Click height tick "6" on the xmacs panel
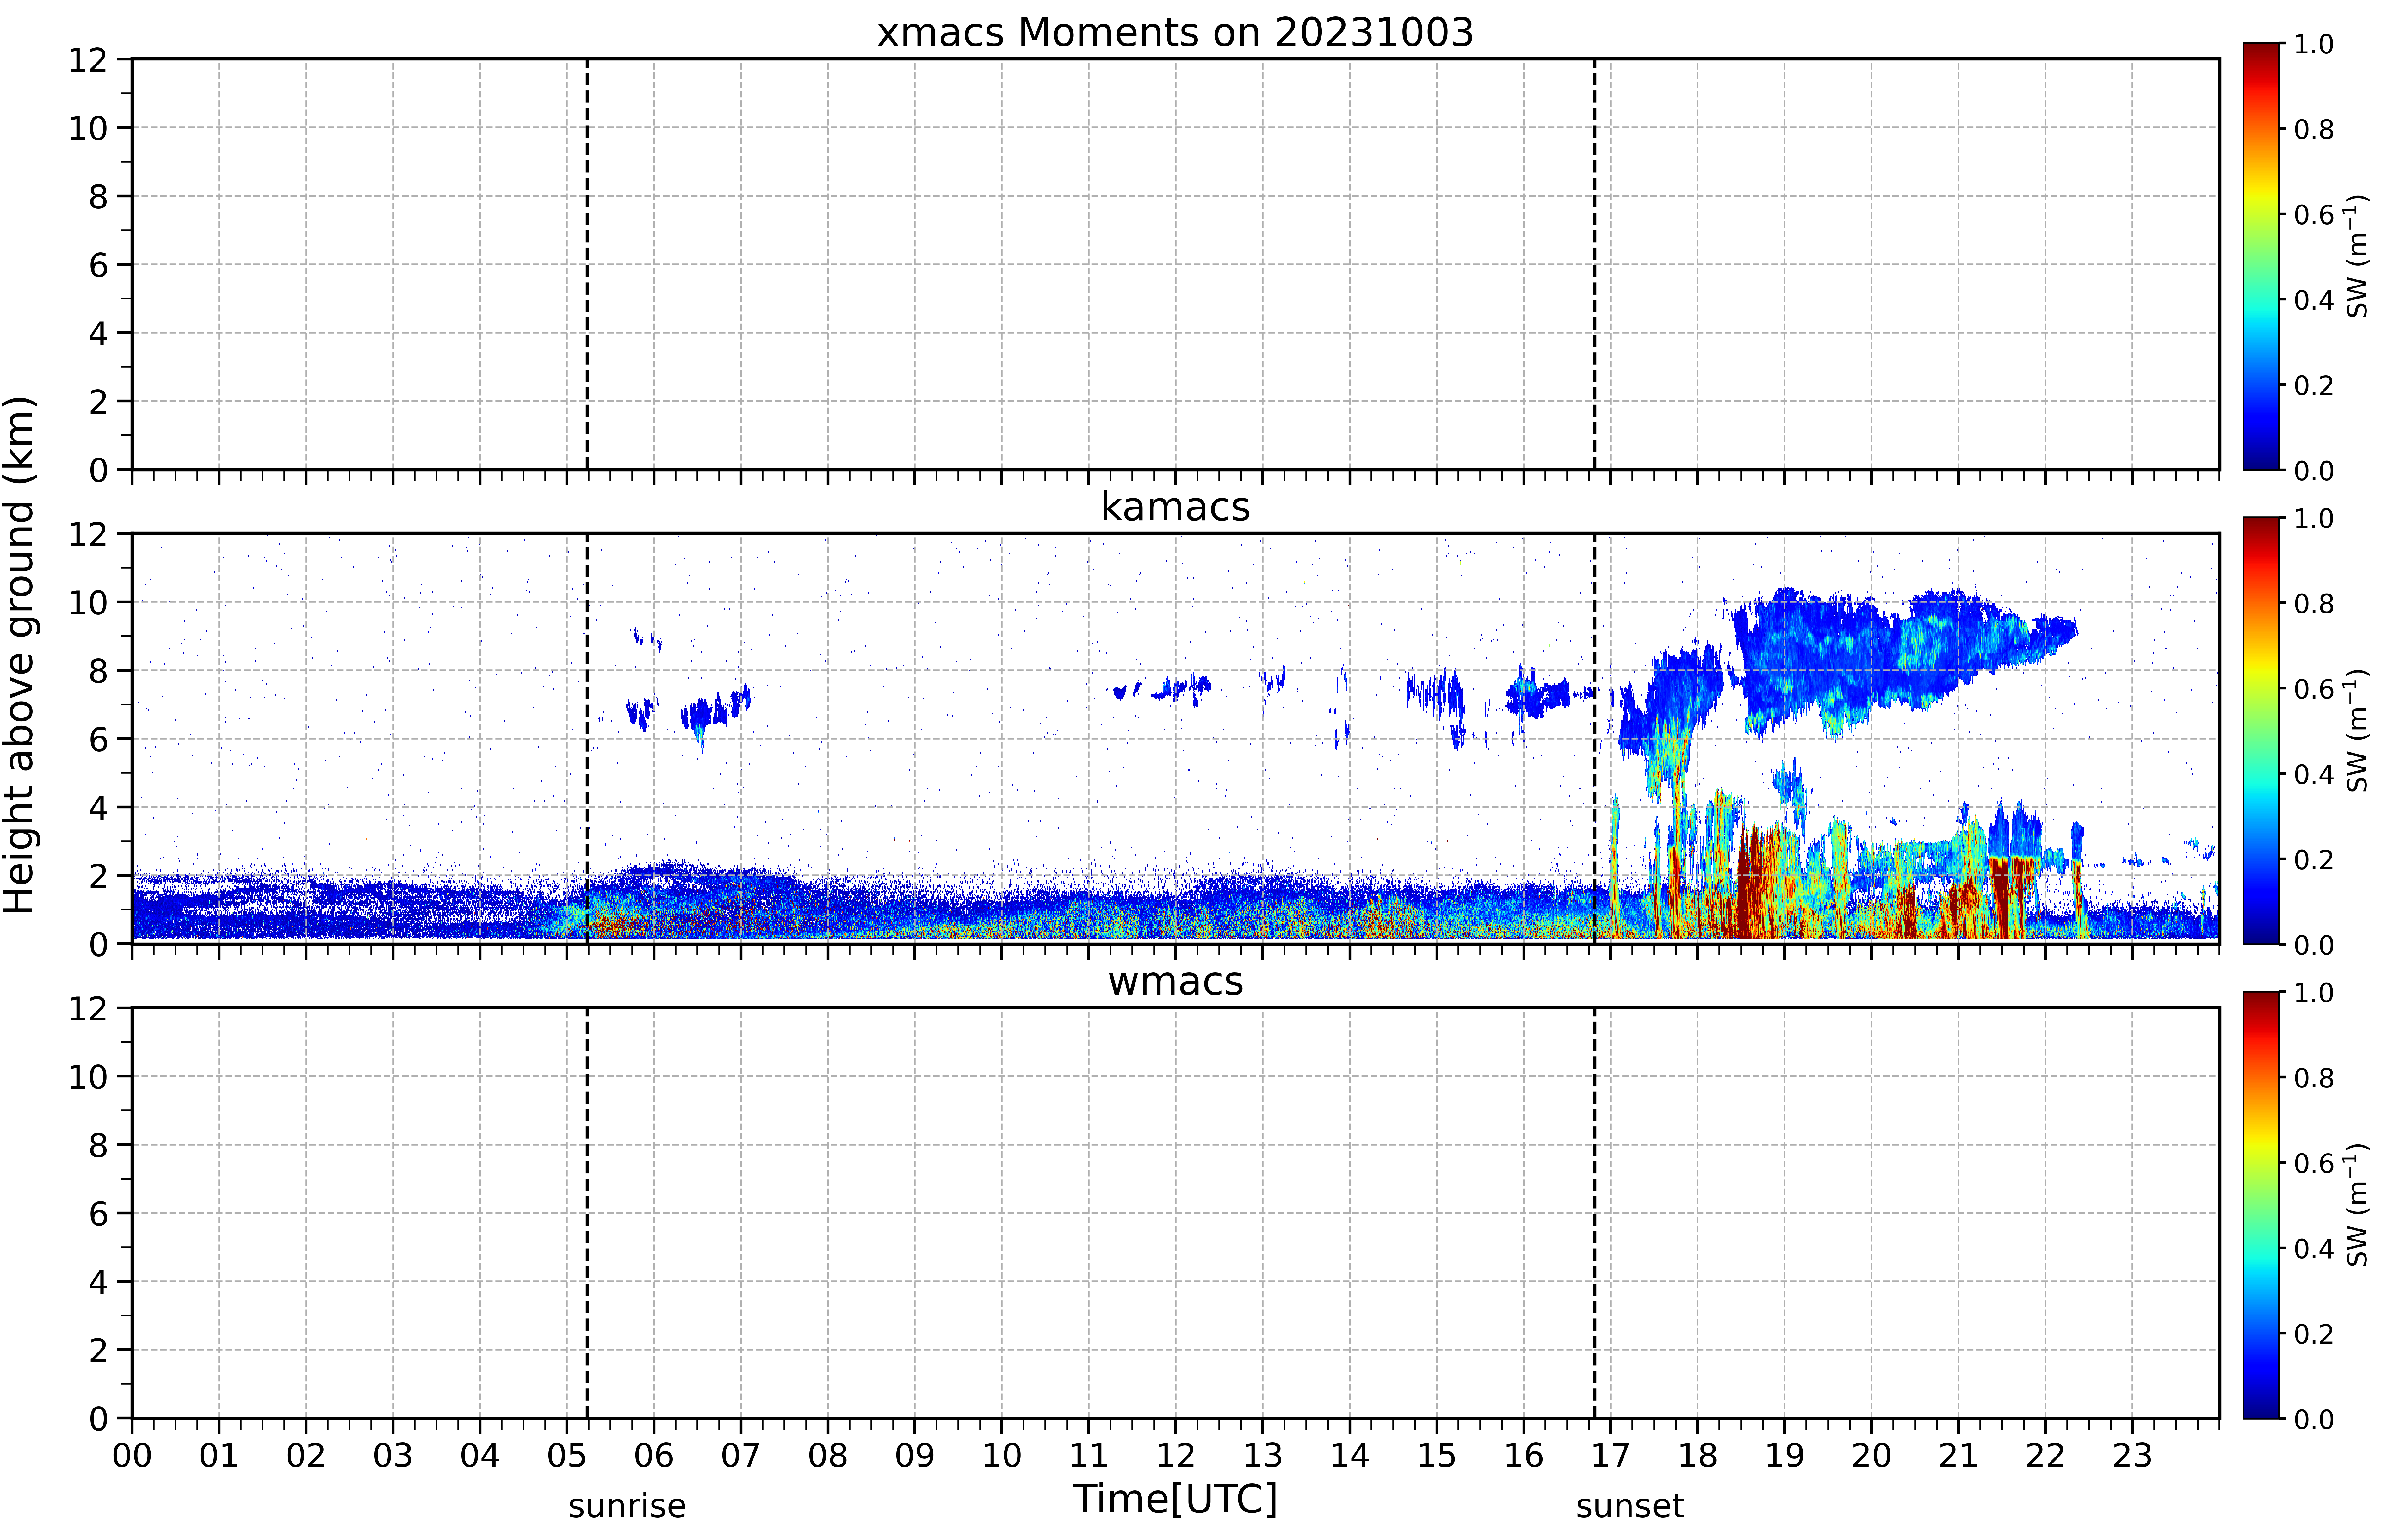Viewport: 2388px width, 1540px height. (x=98, y=265)
